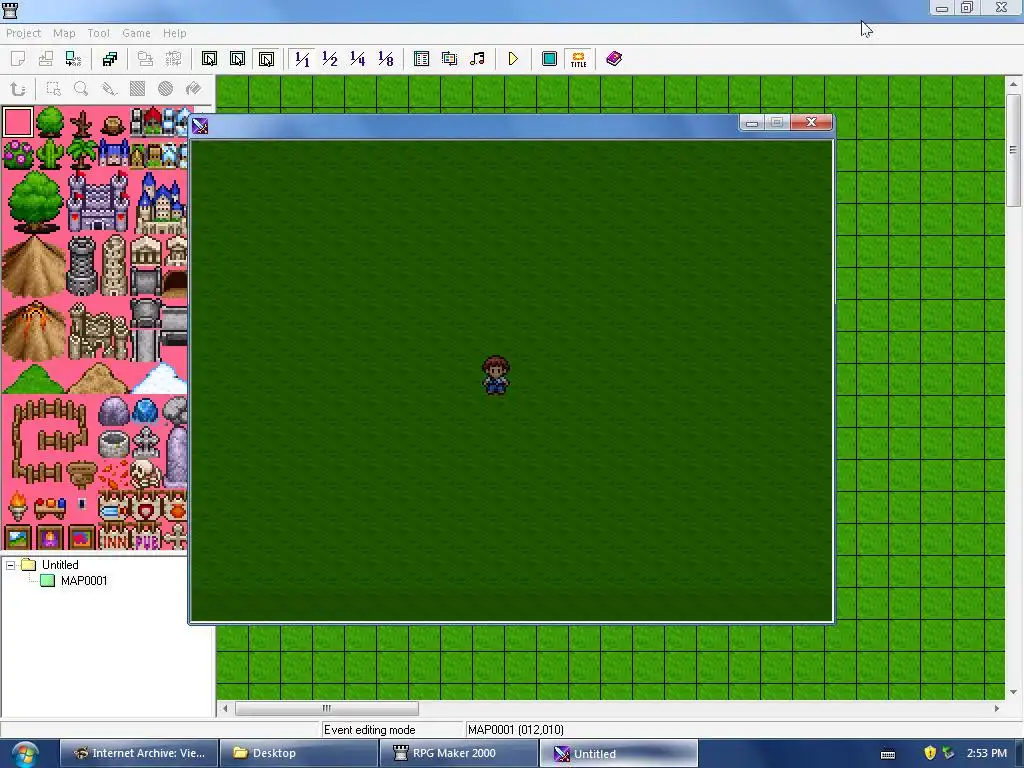
Task: Open the Windows Start orb
Action: click(25, 754)
